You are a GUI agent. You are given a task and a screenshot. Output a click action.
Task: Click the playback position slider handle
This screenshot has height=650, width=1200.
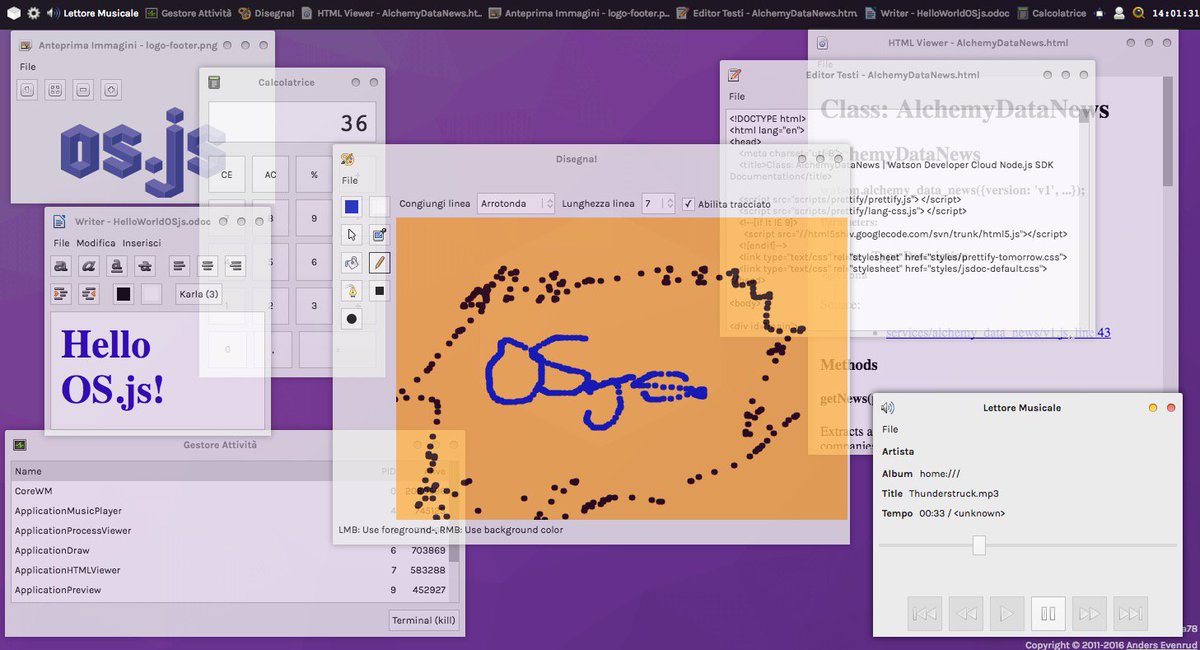[979, 545]
